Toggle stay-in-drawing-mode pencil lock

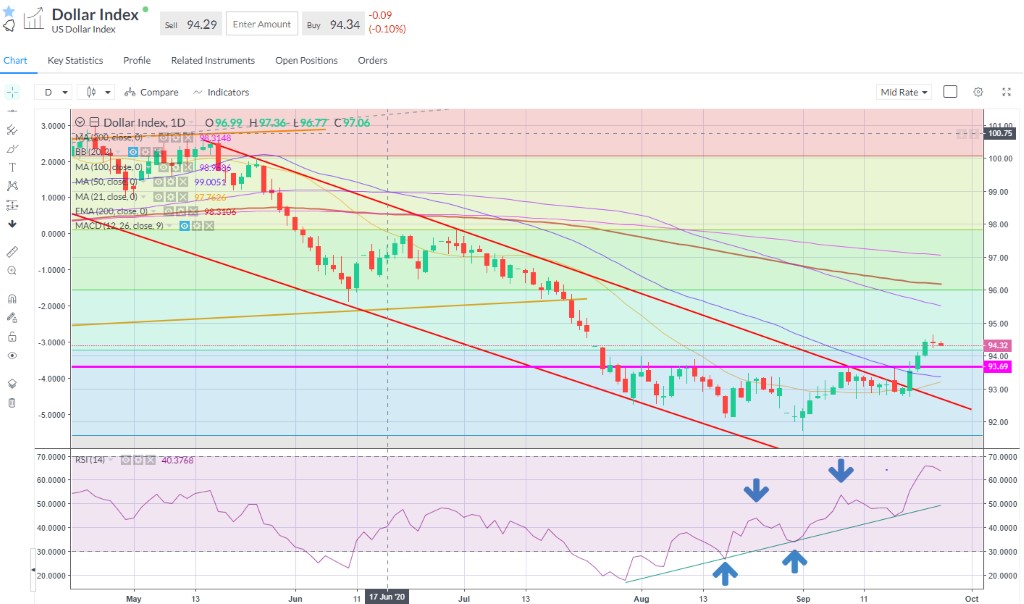12,318
